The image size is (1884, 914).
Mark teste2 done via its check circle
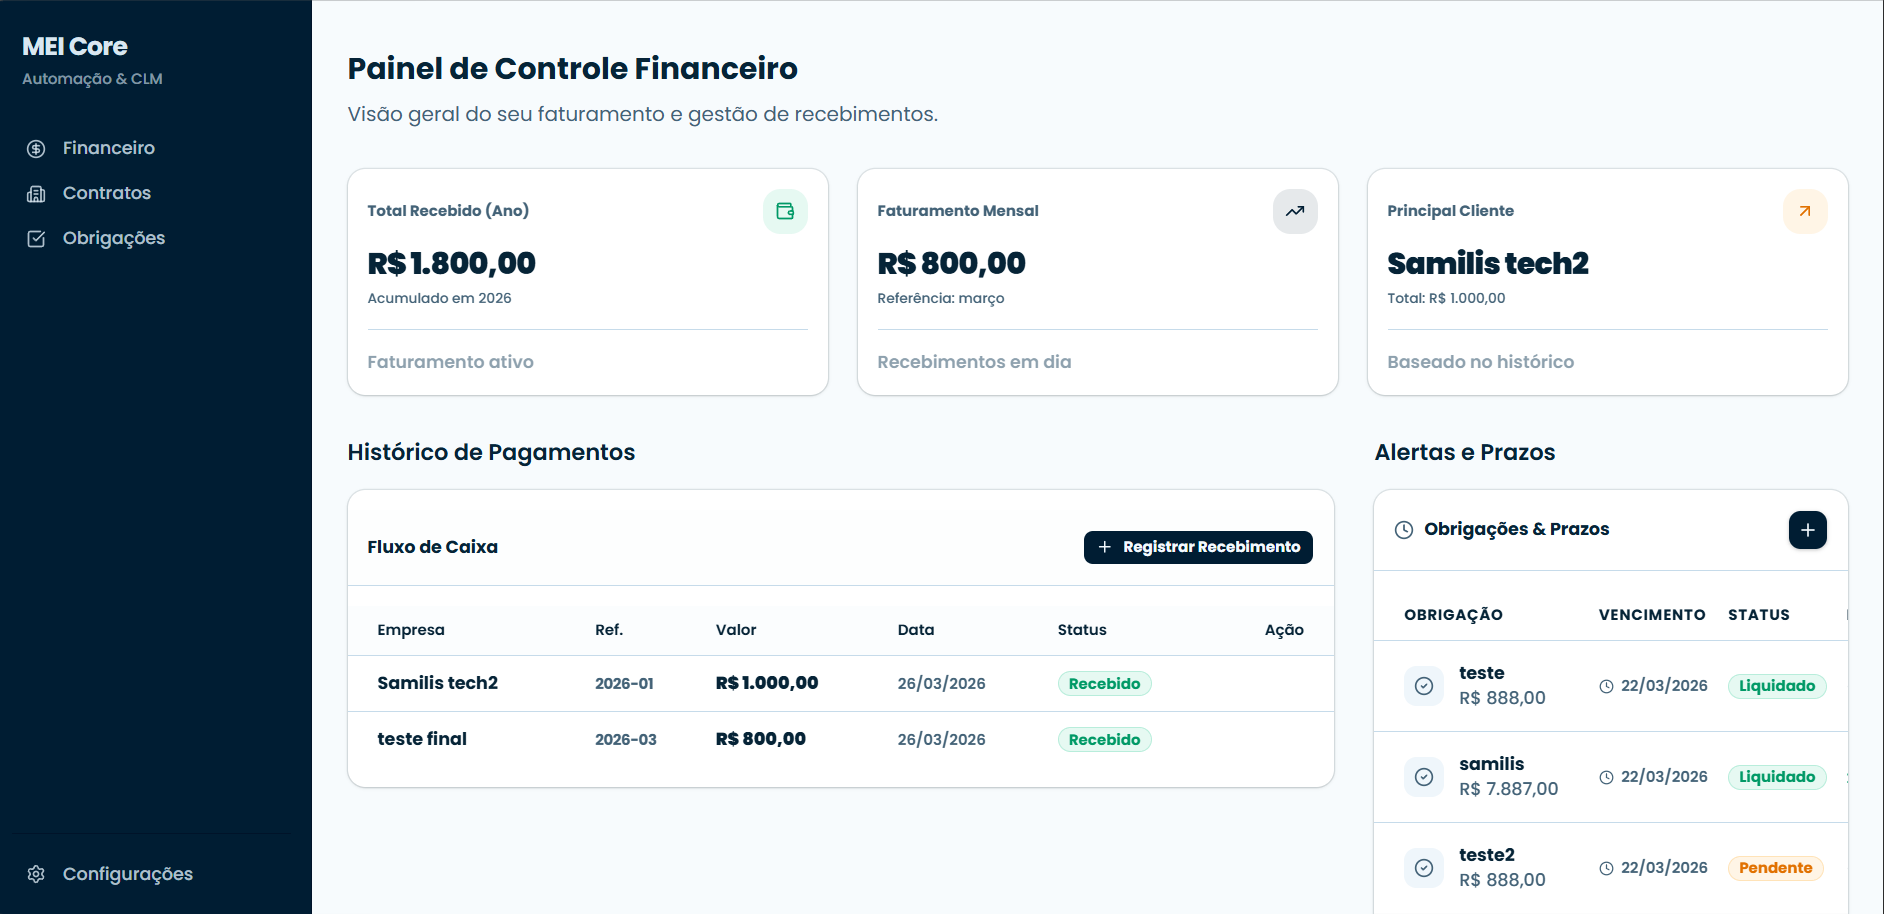click(1424, 868)
